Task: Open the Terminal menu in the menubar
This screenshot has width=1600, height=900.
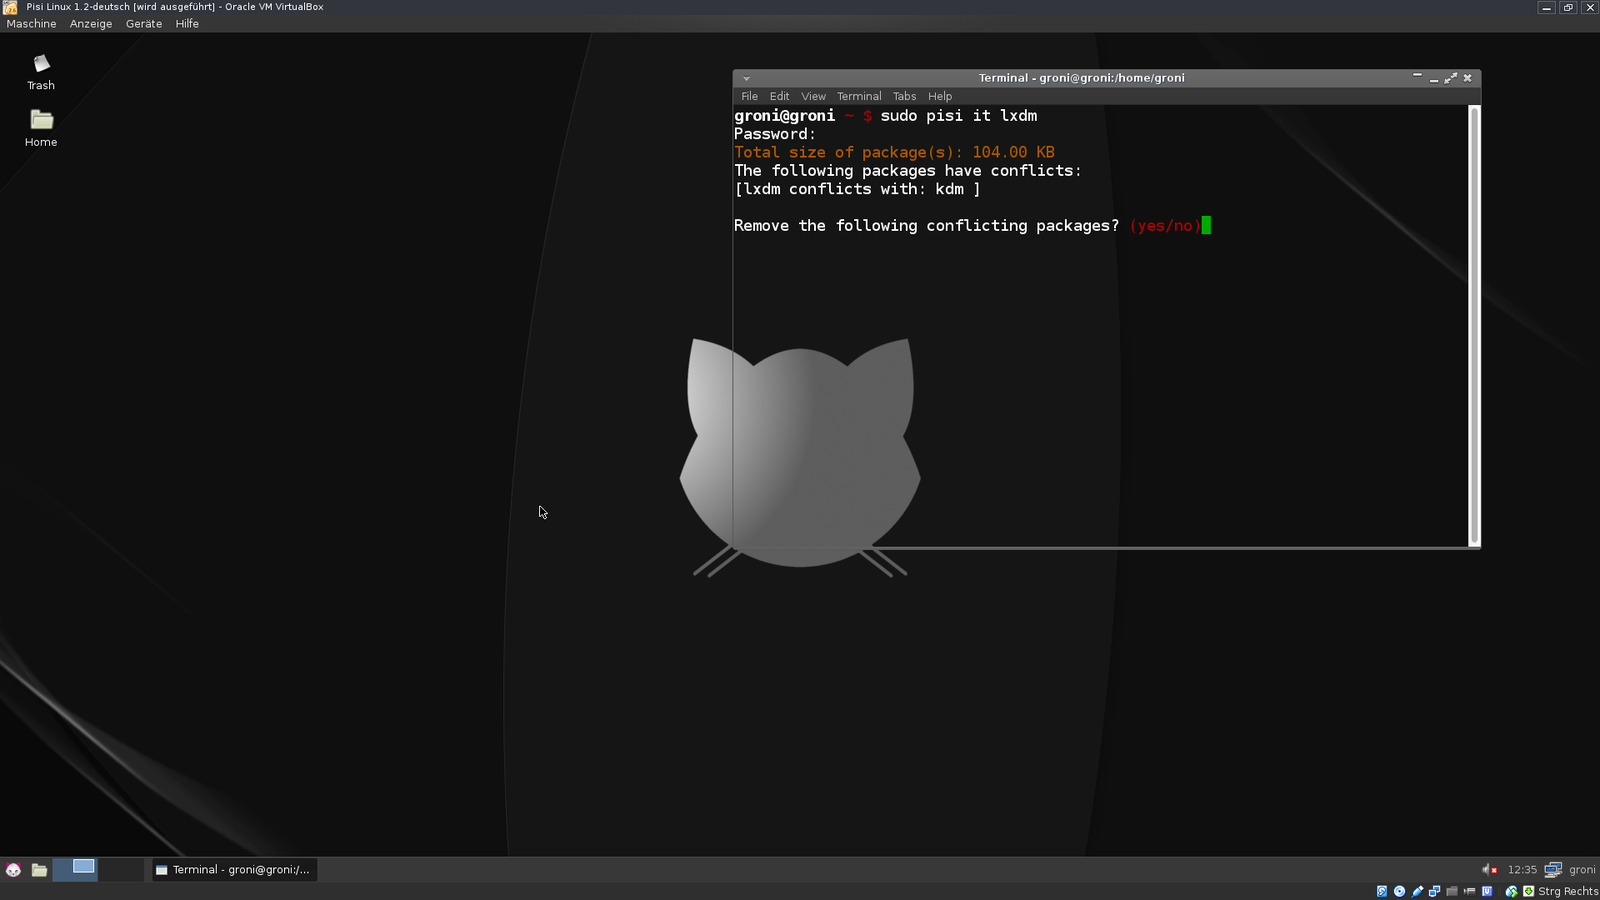Action: pyautogui.click(x=859, y=97)
